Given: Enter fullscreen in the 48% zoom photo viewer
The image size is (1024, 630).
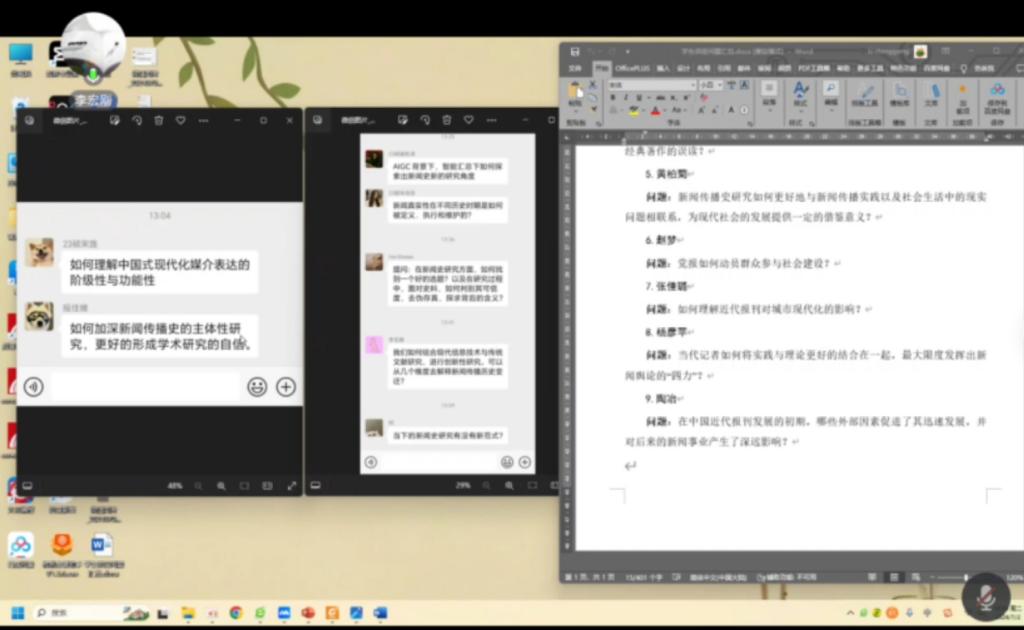Looking at the screenshot, I should (292, 486).
